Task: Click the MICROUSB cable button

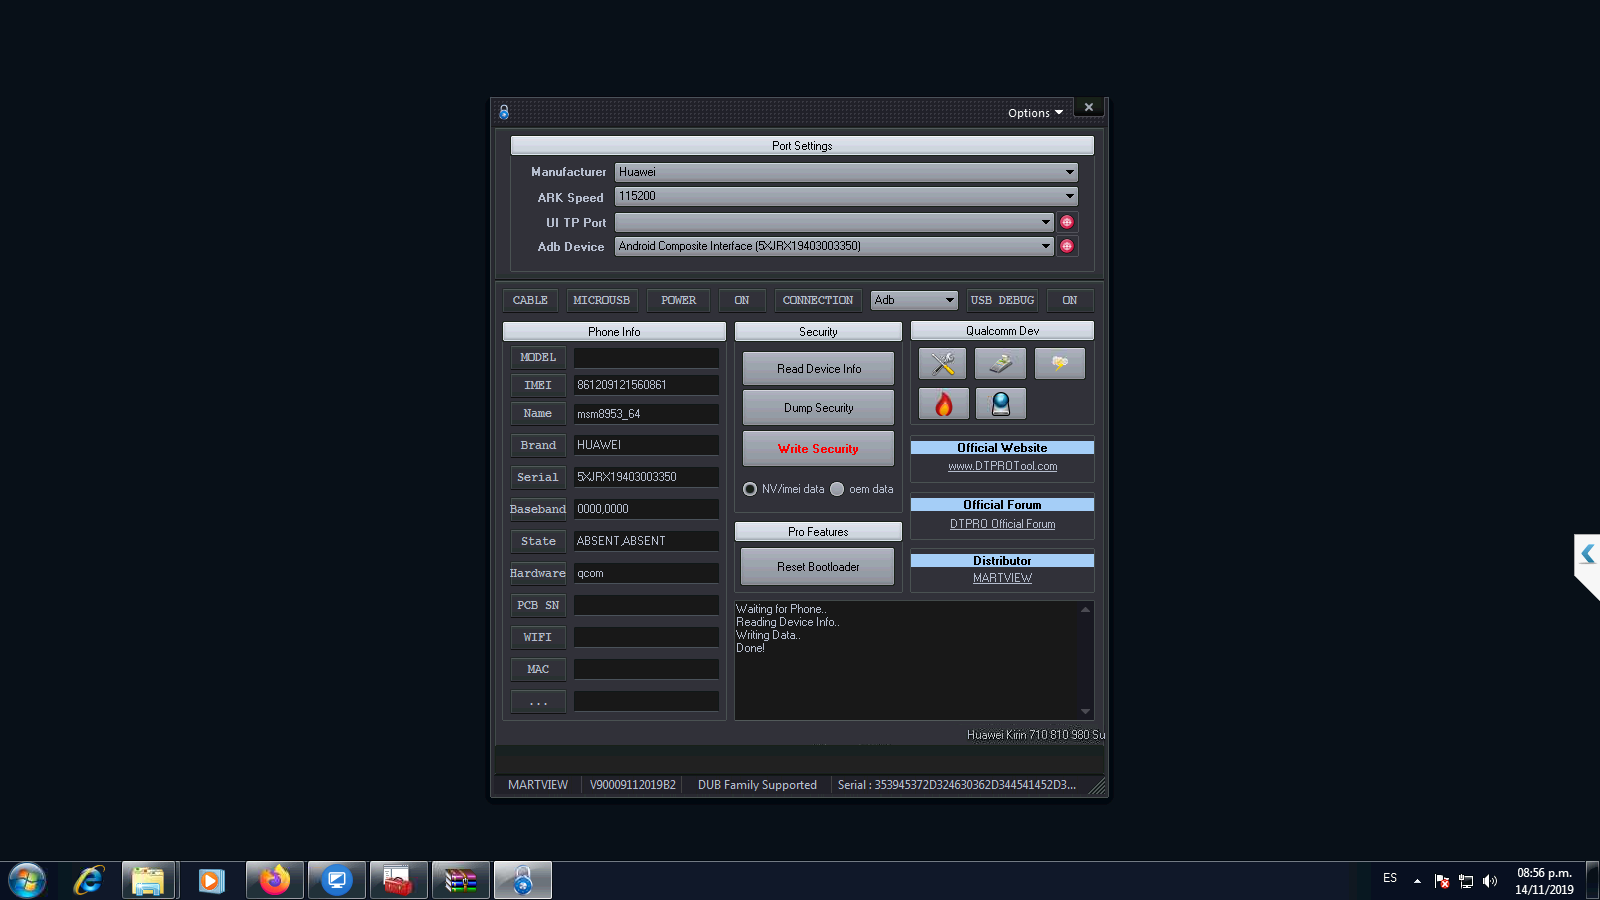Action: [601, 300]
